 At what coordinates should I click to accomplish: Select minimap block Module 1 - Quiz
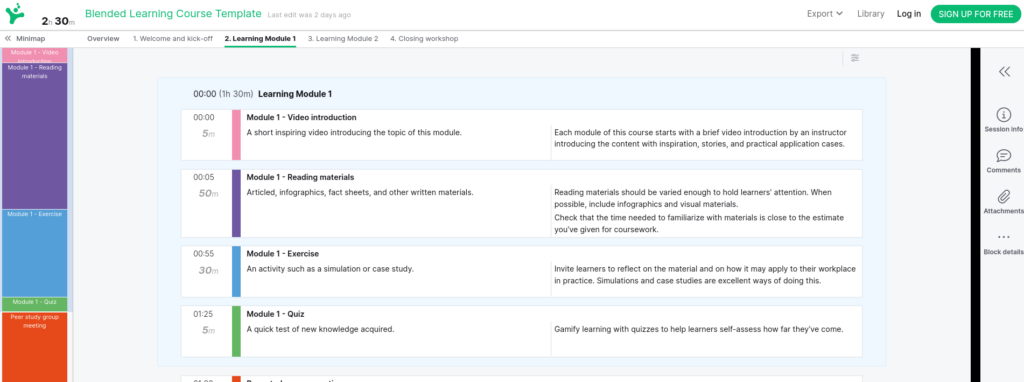35,304
